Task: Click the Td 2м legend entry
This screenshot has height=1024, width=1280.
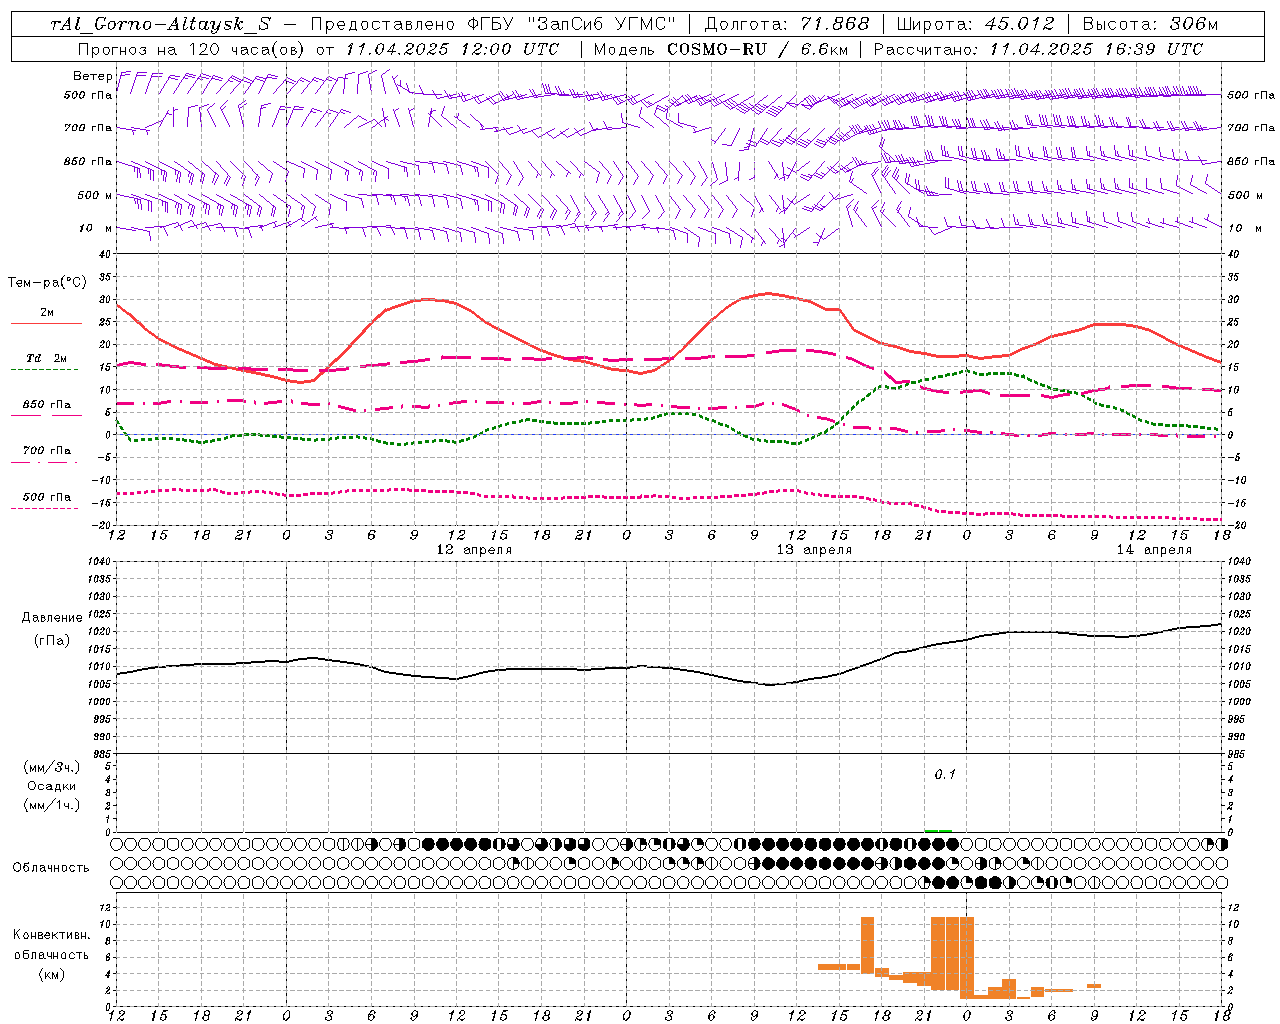Action: 47,358
